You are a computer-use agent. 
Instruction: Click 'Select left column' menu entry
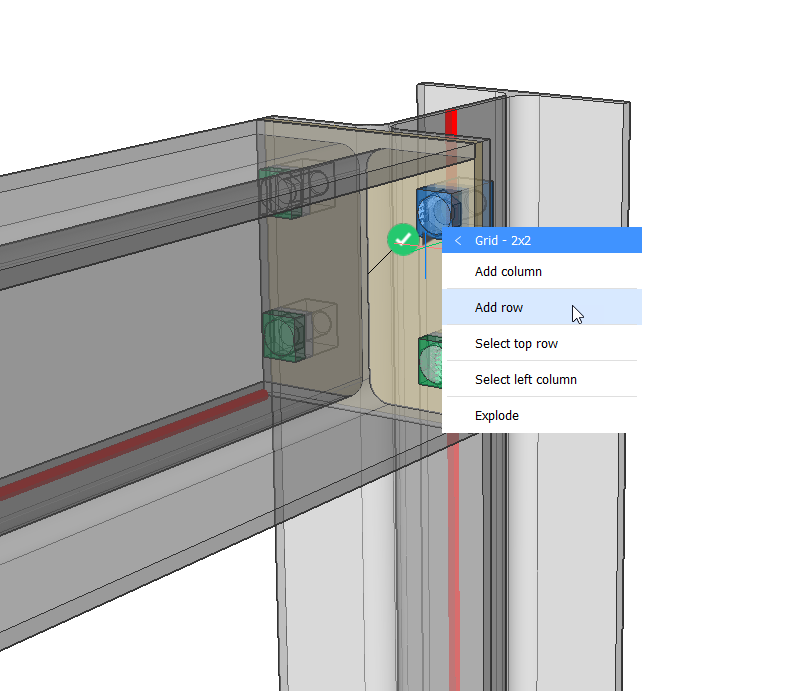pos(525,380)
